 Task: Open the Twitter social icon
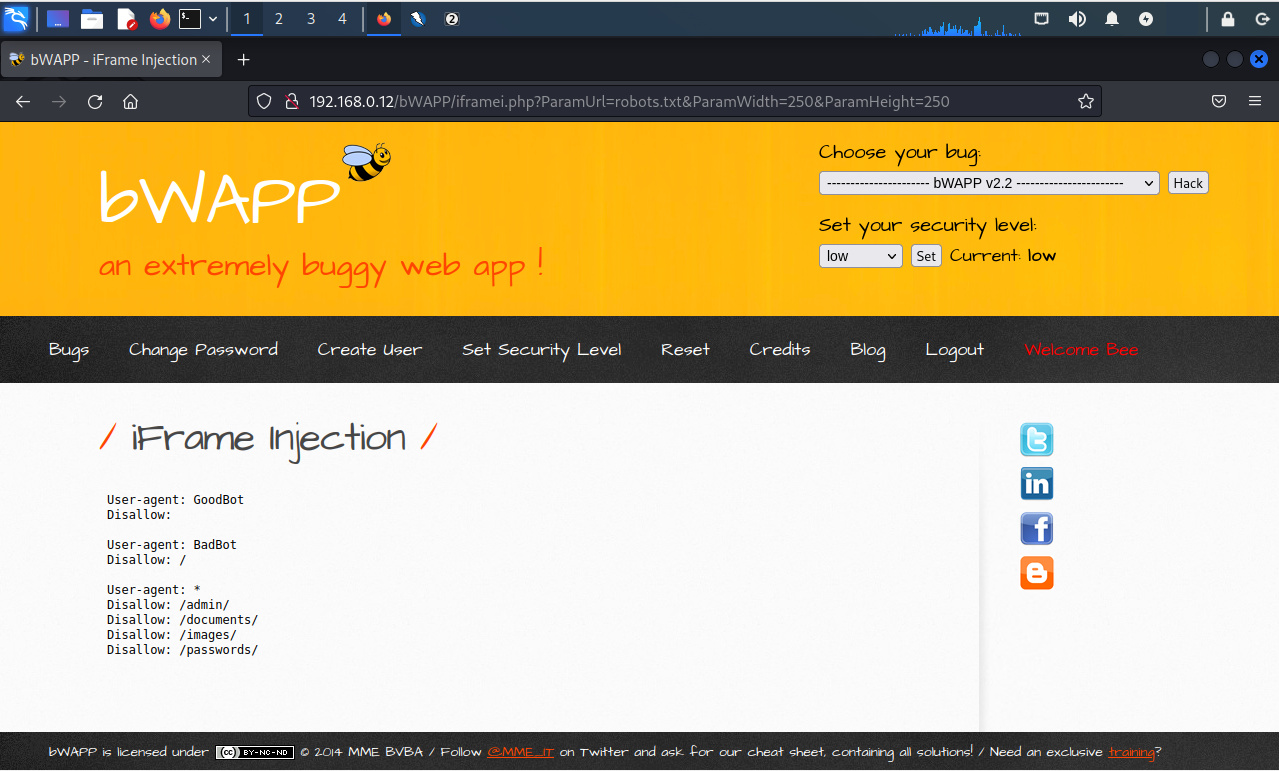click(1036, 440)
